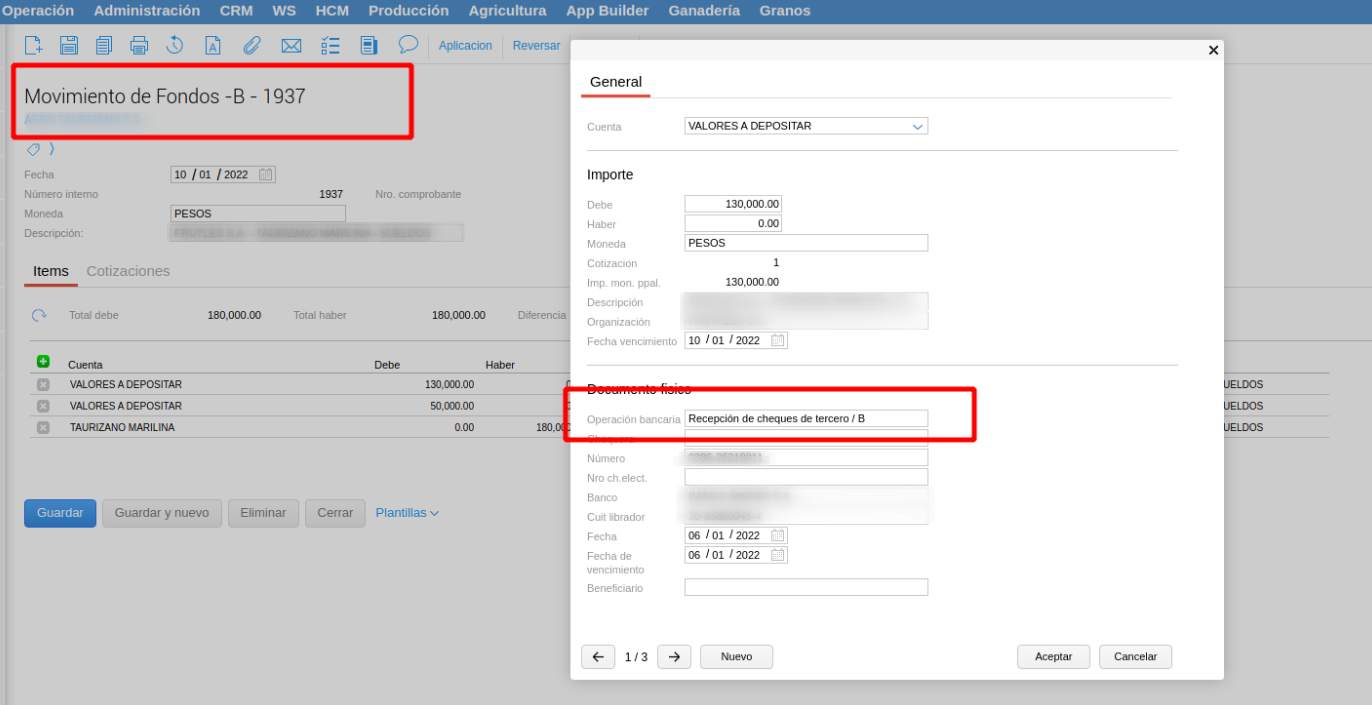Viewport: 1372px width, 705px height.
Task: Click the Reversar link in toolbar
Action: pos(536,46)
